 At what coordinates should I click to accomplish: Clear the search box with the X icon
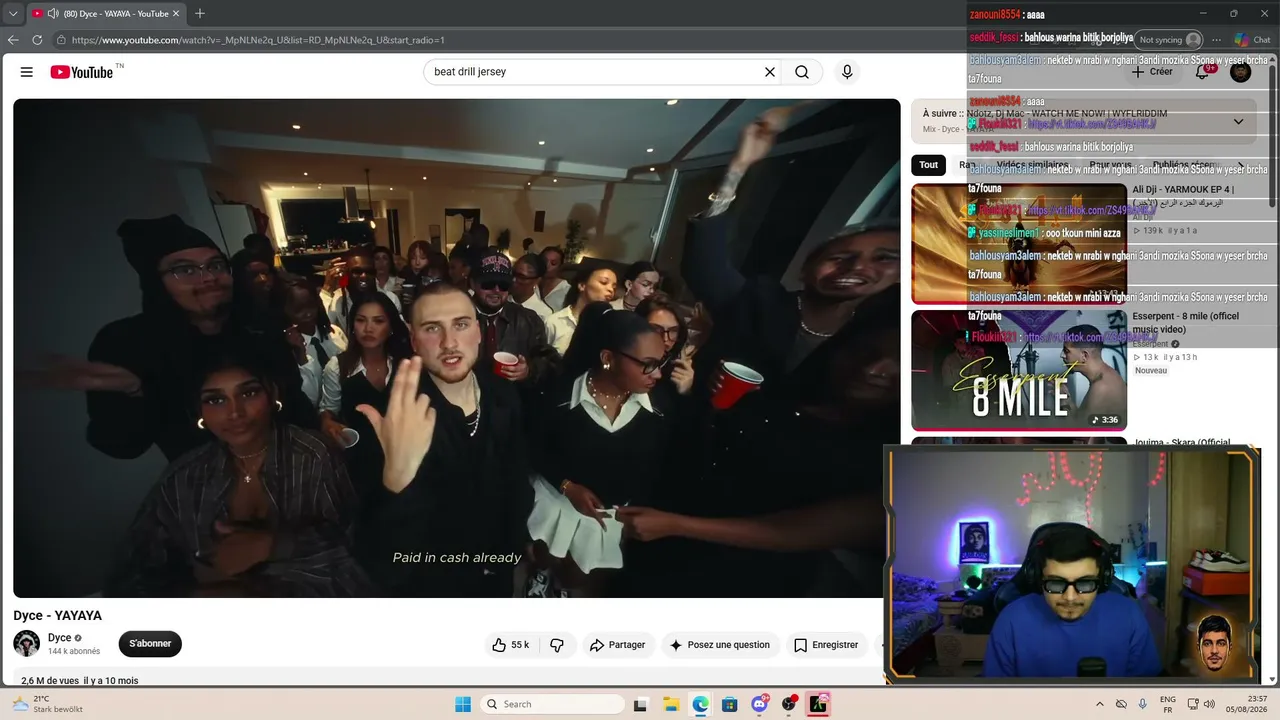pos(770,72)
